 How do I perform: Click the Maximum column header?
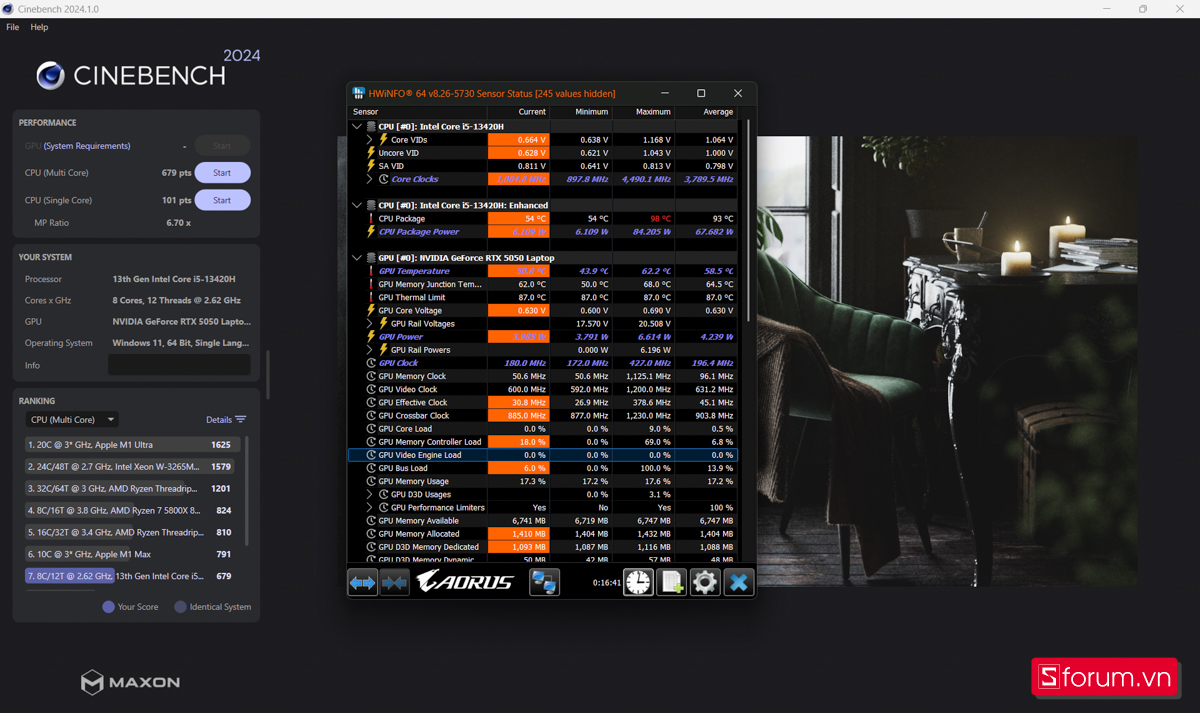643,112
